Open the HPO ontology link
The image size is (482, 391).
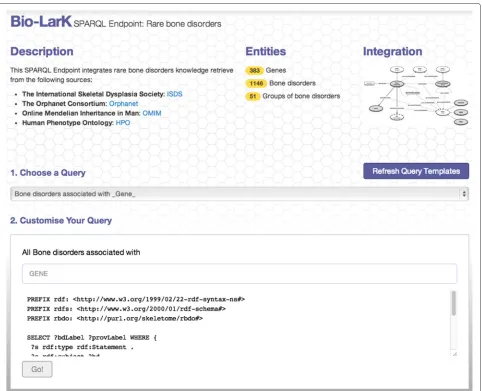pos(123,123)
